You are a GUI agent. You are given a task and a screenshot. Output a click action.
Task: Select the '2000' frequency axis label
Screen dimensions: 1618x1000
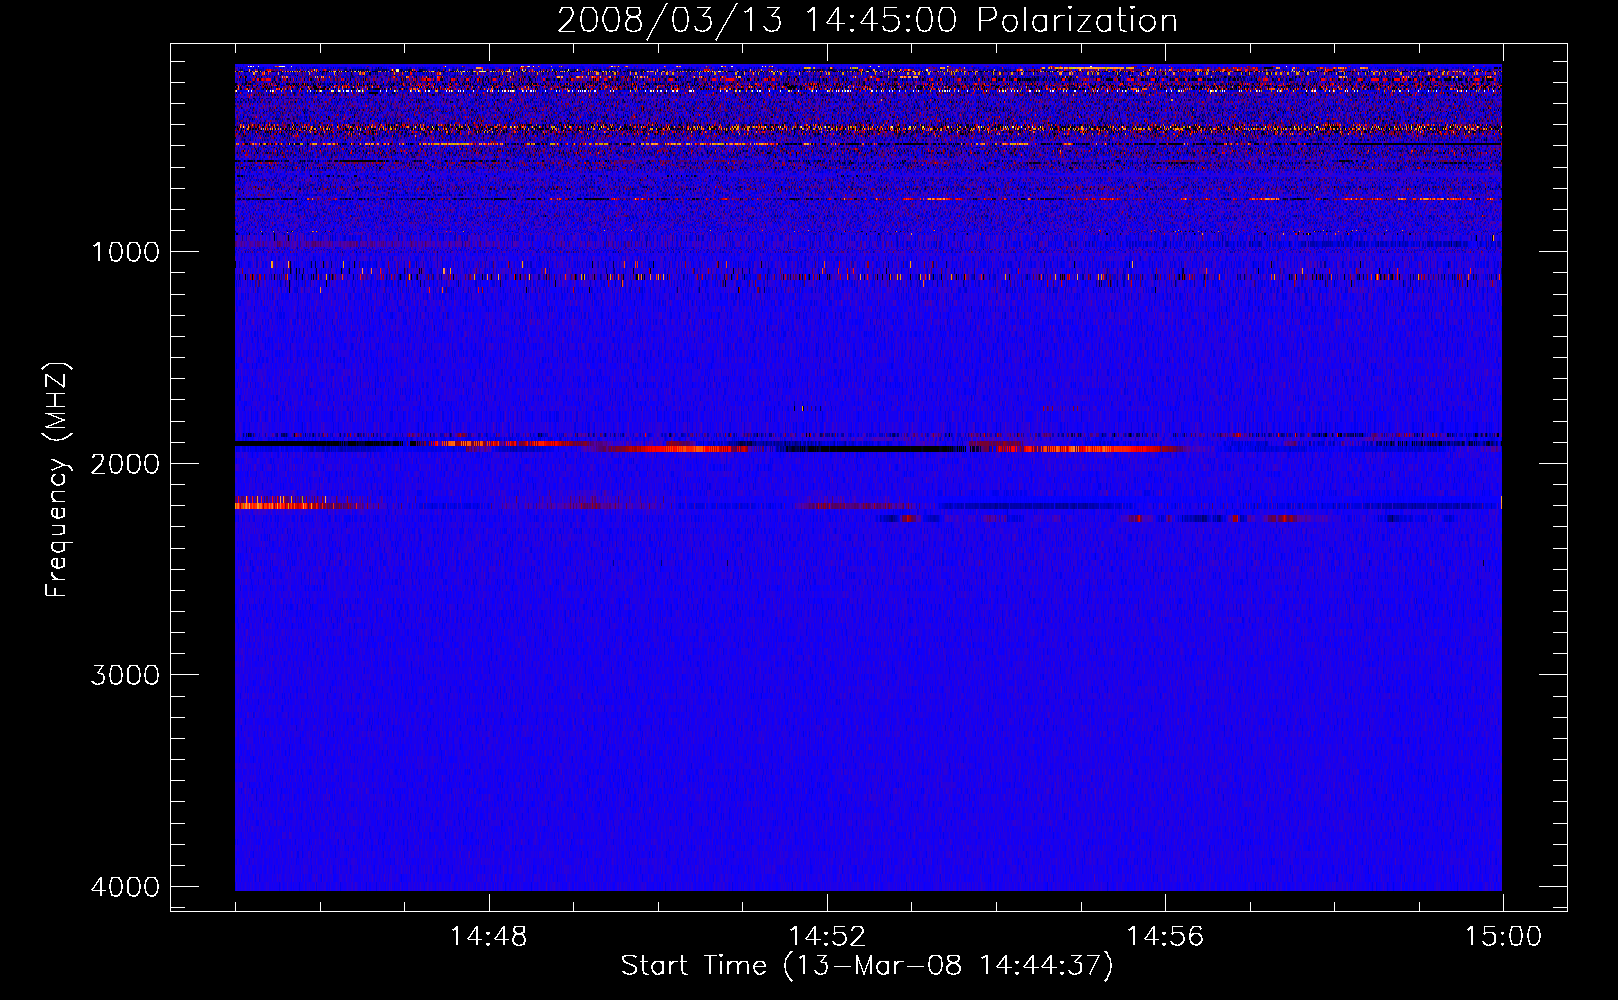(125, 464)
